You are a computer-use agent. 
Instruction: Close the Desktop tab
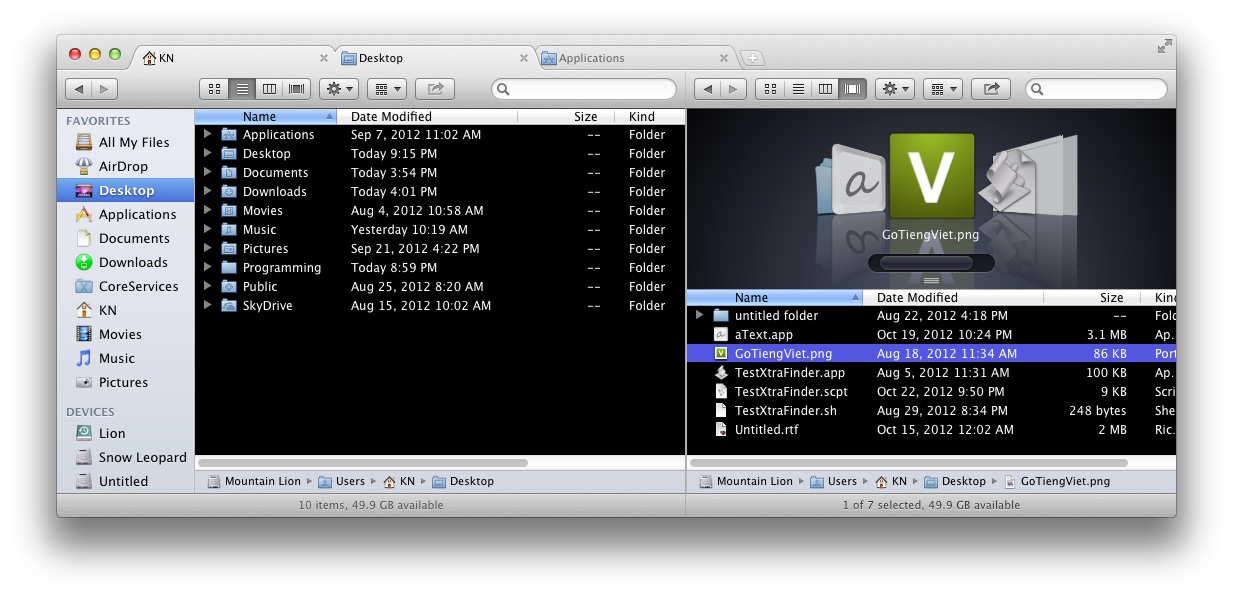tap(524, 58)
